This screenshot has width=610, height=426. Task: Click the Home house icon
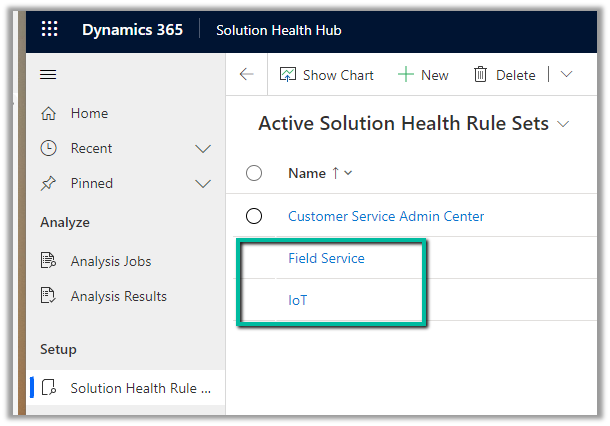(48, 114)
